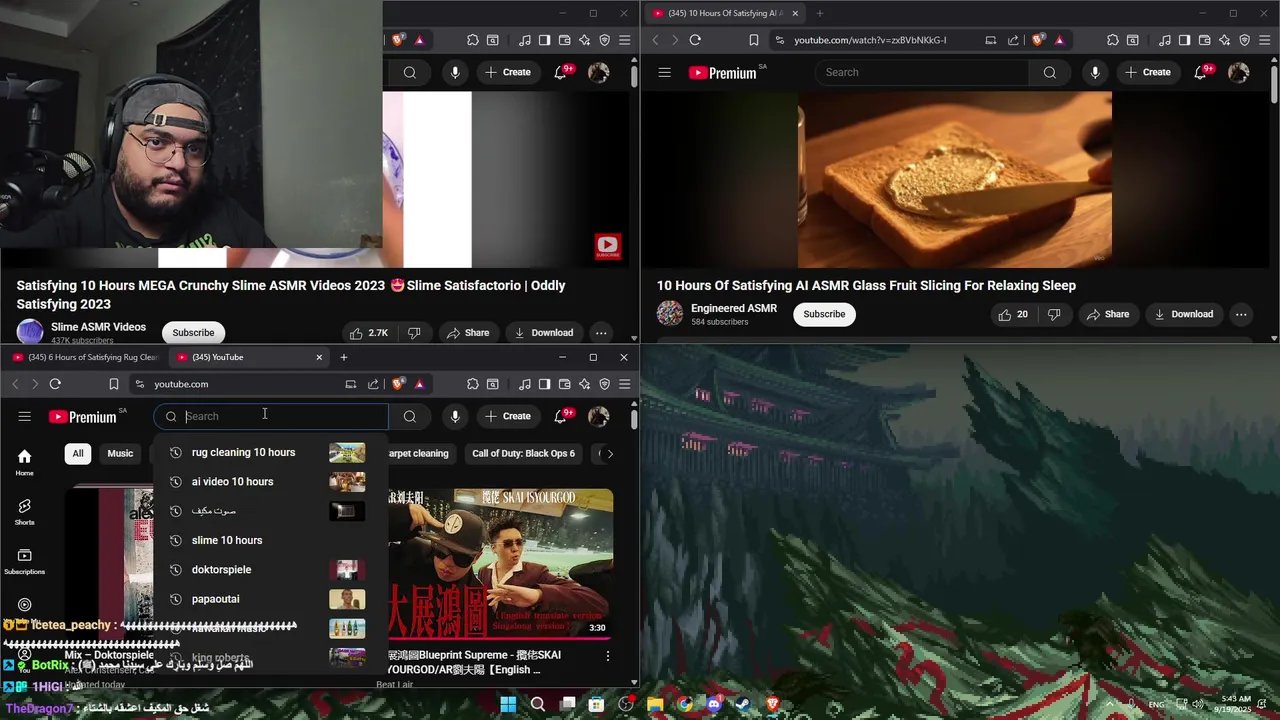
Task: Select the All filter chip
Action: [77, 454]
